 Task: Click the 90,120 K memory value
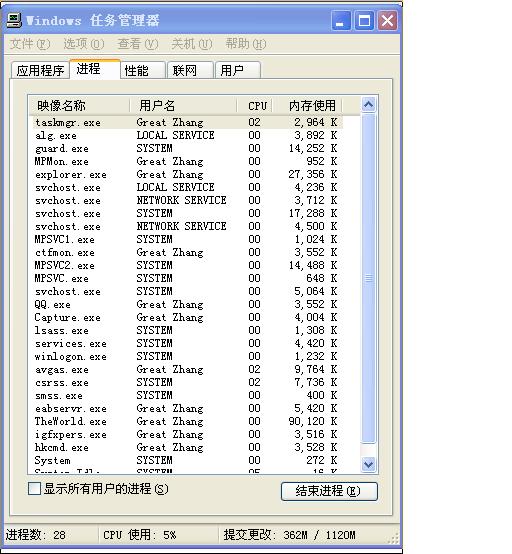point(313,421)
